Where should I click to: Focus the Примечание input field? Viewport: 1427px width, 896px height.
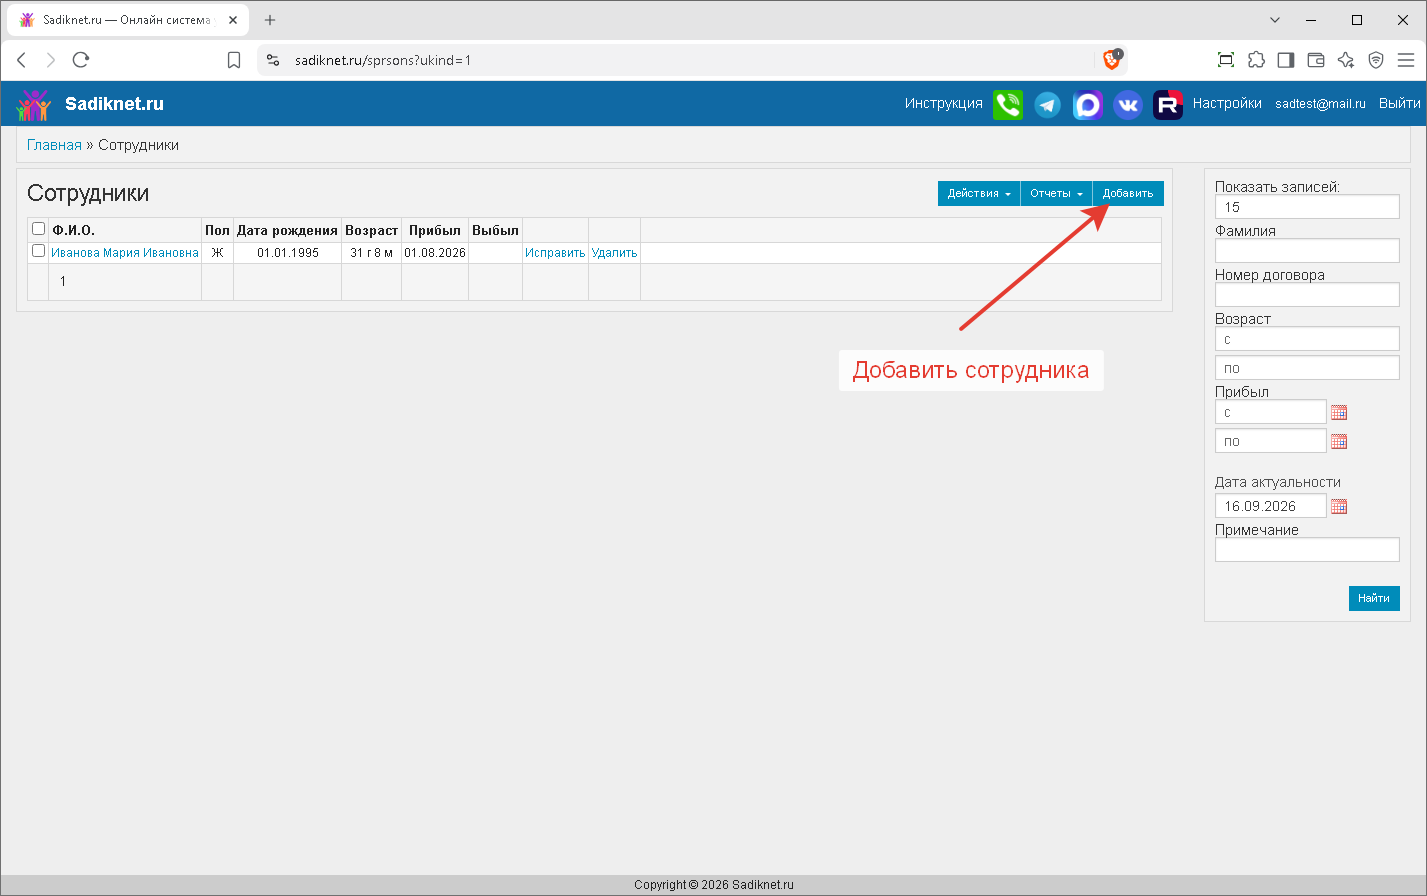coord(1307,549)
